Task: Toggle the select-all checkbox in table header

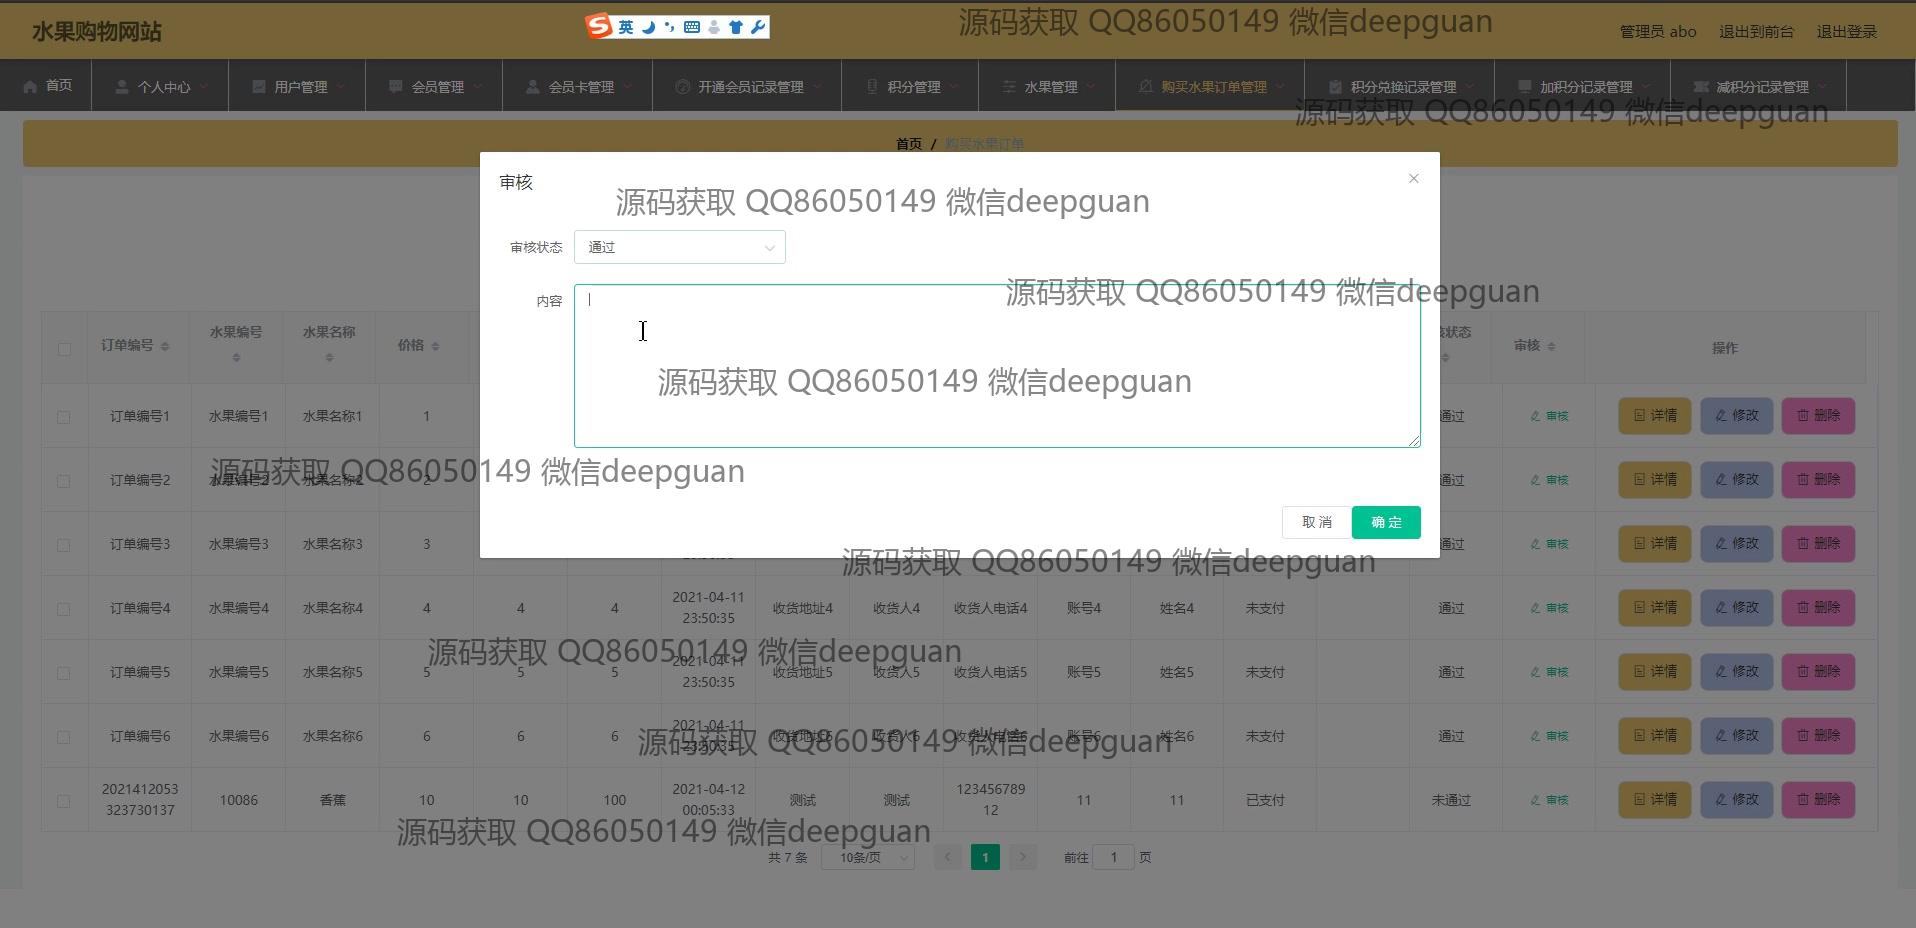Action: point(64,349)
